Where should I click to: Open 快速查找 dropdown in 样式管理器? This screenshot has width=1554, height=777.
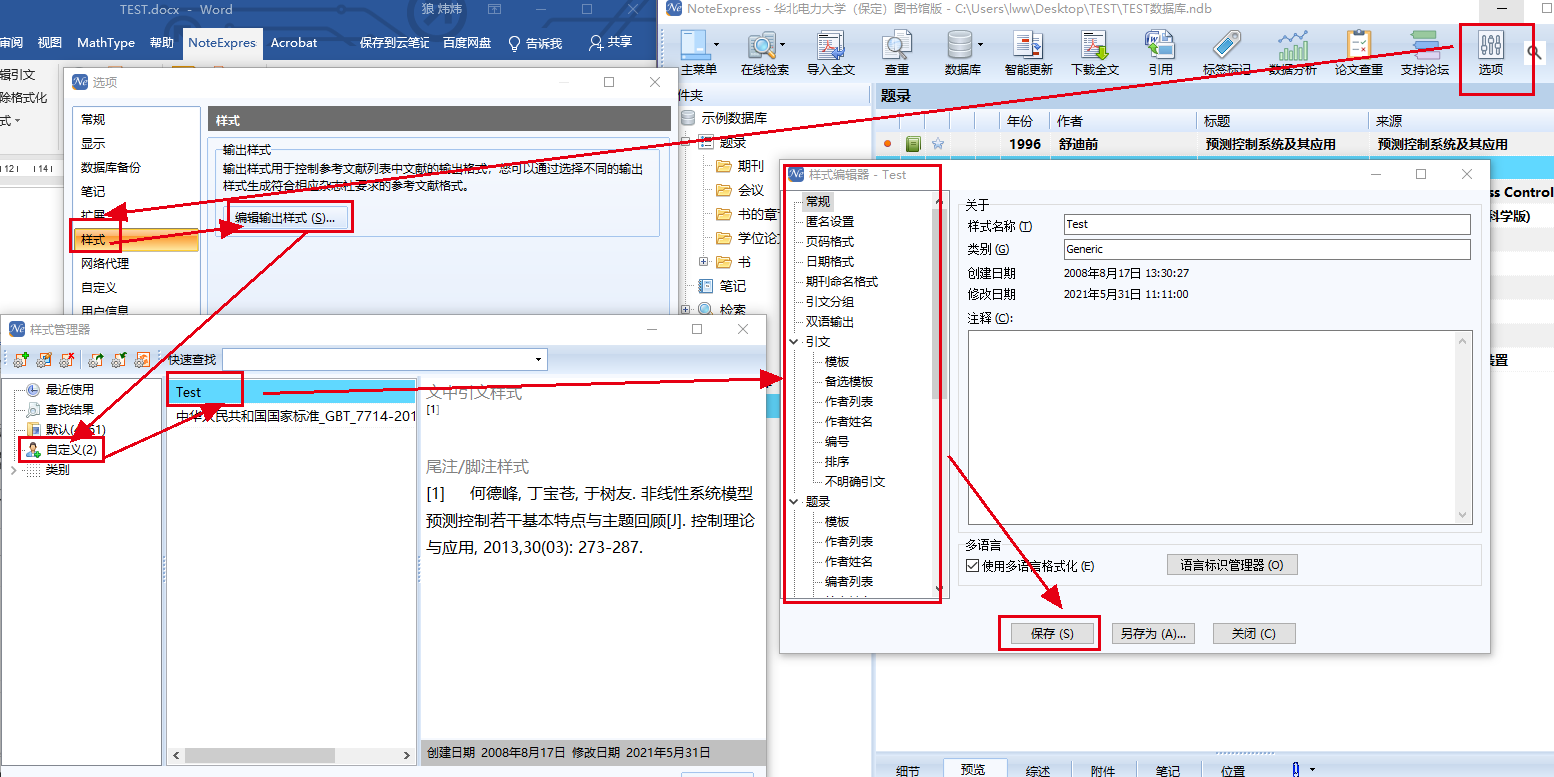[x=539, y=359]
